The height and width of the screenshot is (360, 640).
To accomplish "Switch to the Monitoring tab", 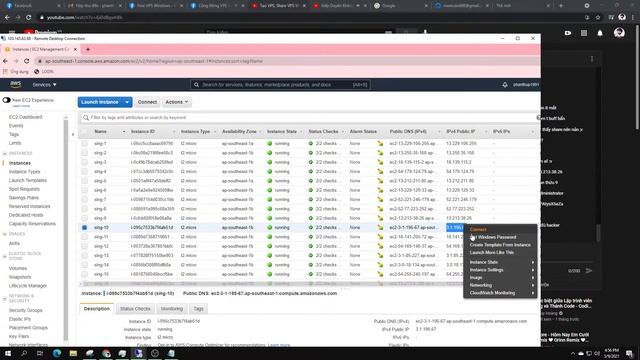I will pyautogui.click(x=171, y=309).
